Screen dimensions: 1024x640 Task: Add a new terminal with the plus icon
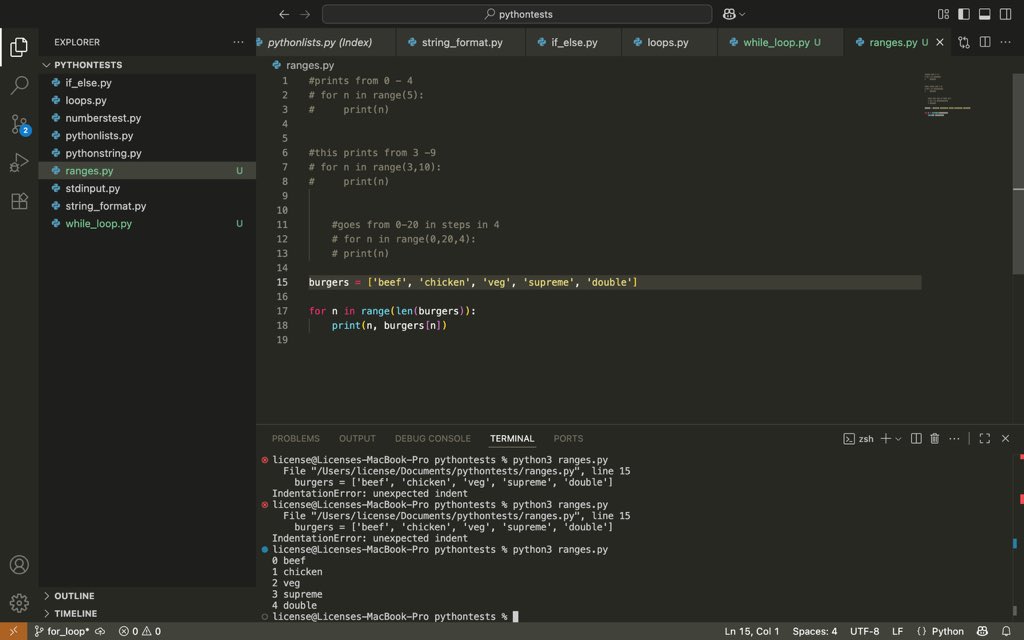point(886,438)
